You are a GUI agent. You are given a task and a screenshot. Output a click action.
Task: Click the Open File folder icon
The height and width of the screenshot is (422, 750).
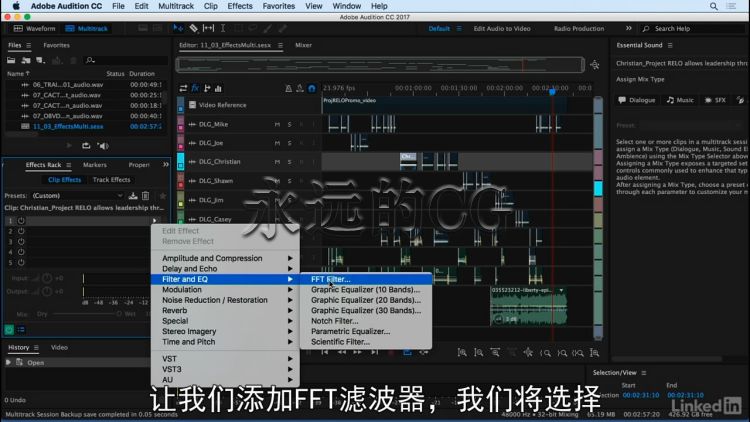11,60
